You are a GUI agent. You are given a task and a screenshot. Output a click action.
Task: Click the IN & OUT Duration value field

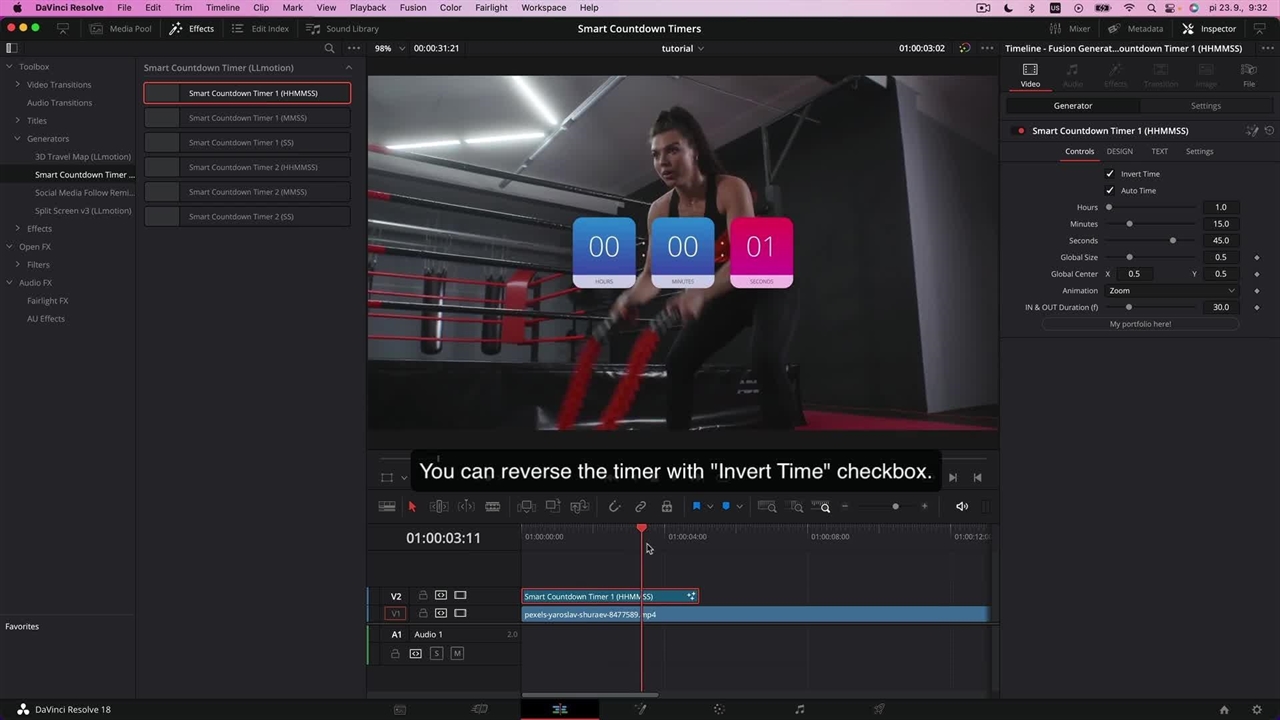point(1221,307)
